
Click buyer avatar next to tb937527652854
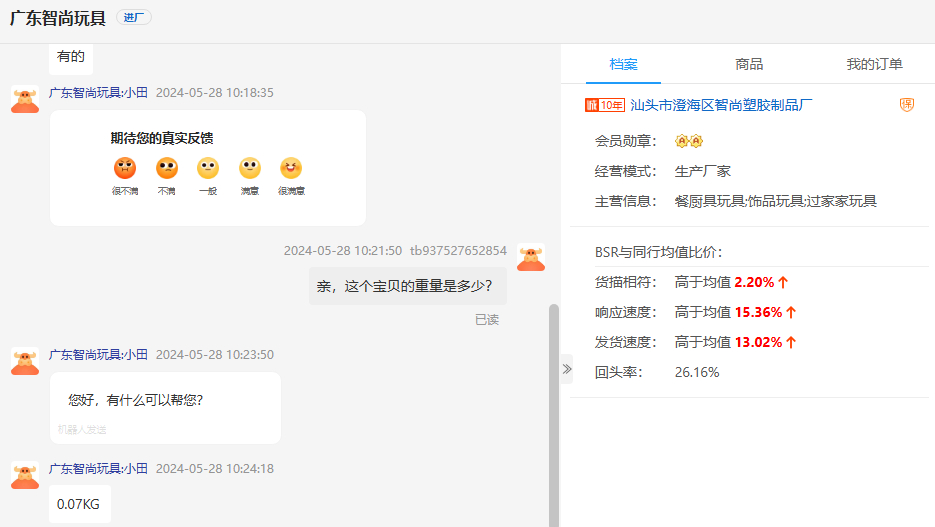coord(531,258)
